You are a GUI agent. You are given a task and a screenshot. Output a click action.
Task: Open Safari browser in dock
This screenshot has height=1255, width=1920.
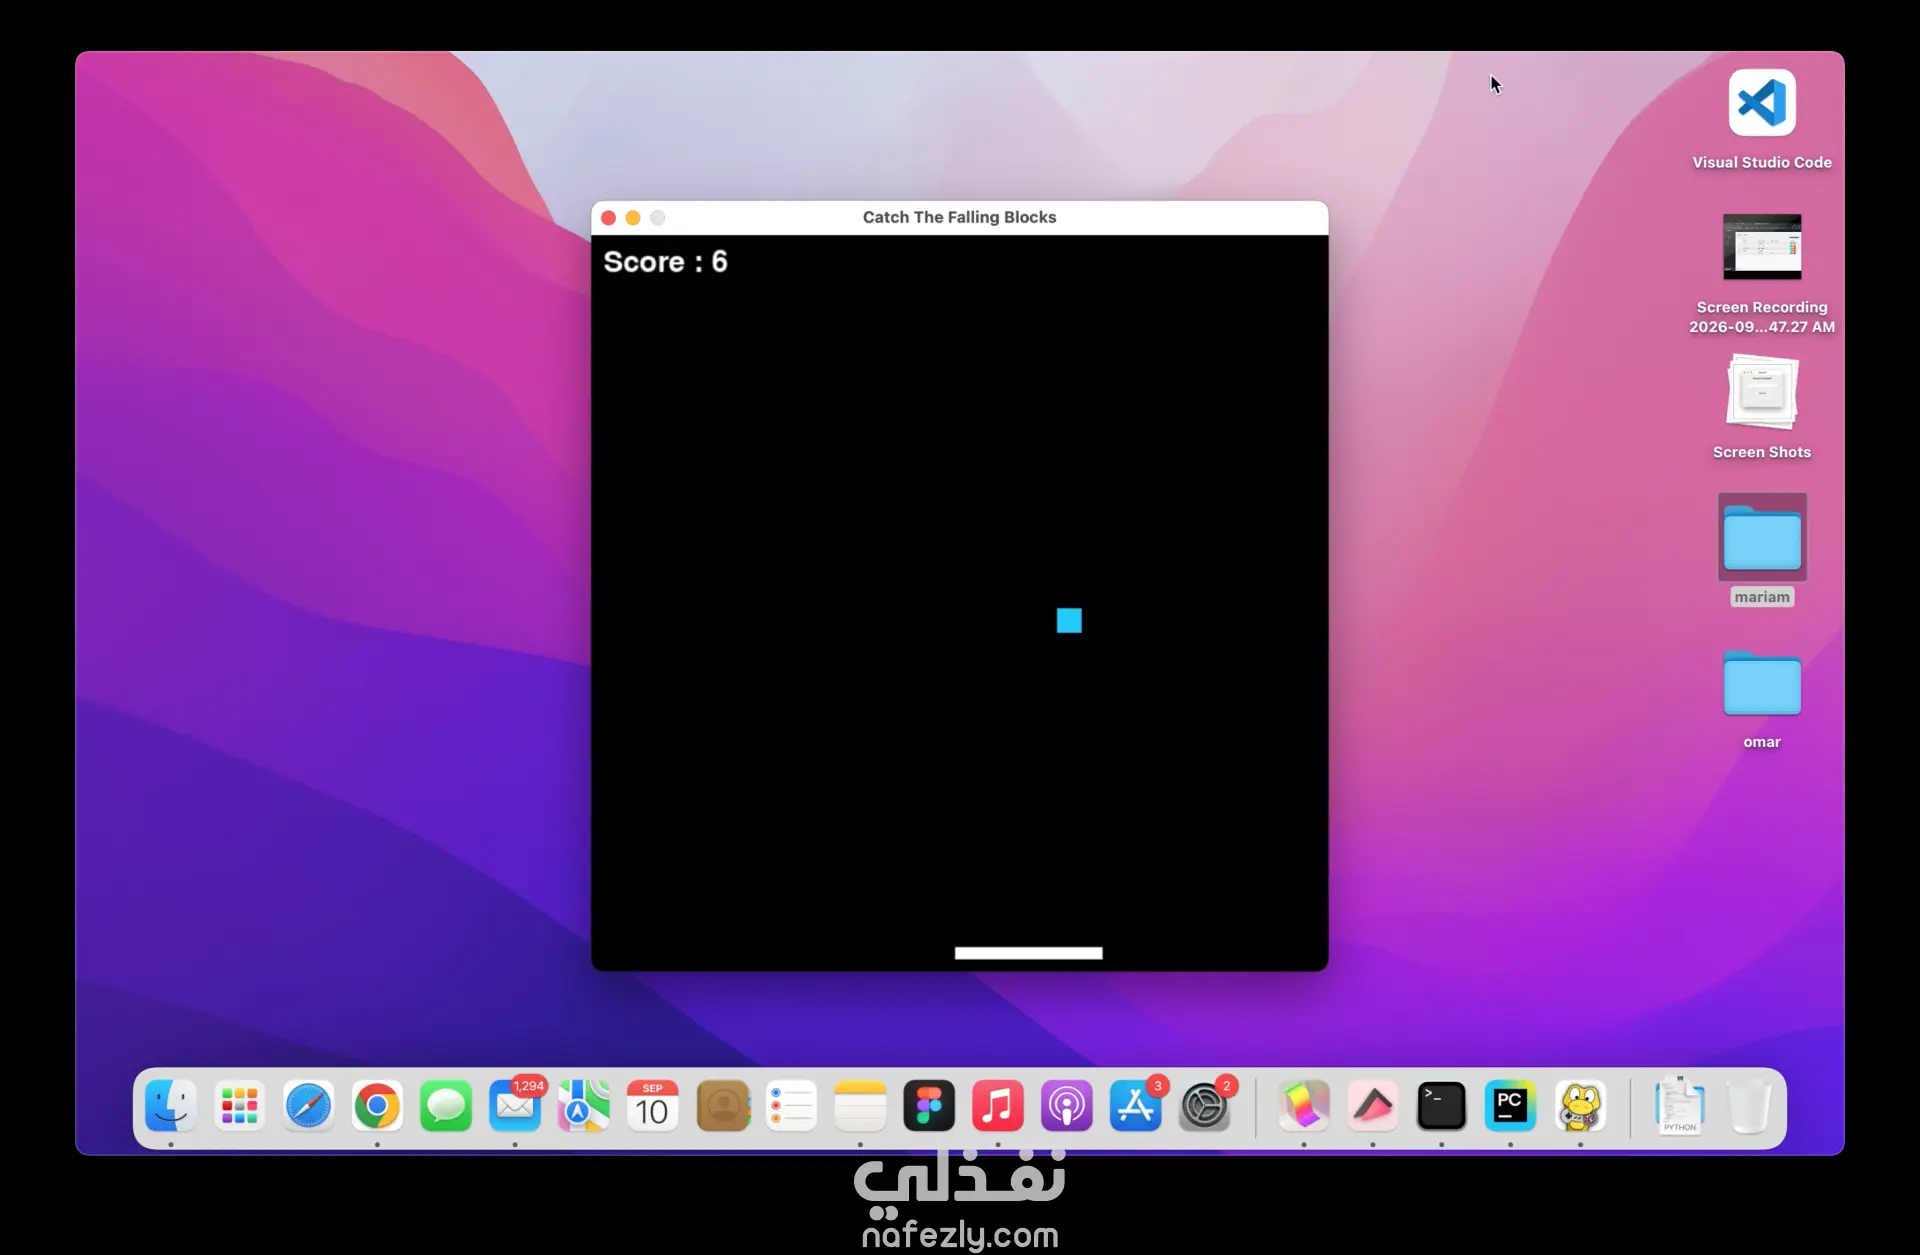point(308,1106)
